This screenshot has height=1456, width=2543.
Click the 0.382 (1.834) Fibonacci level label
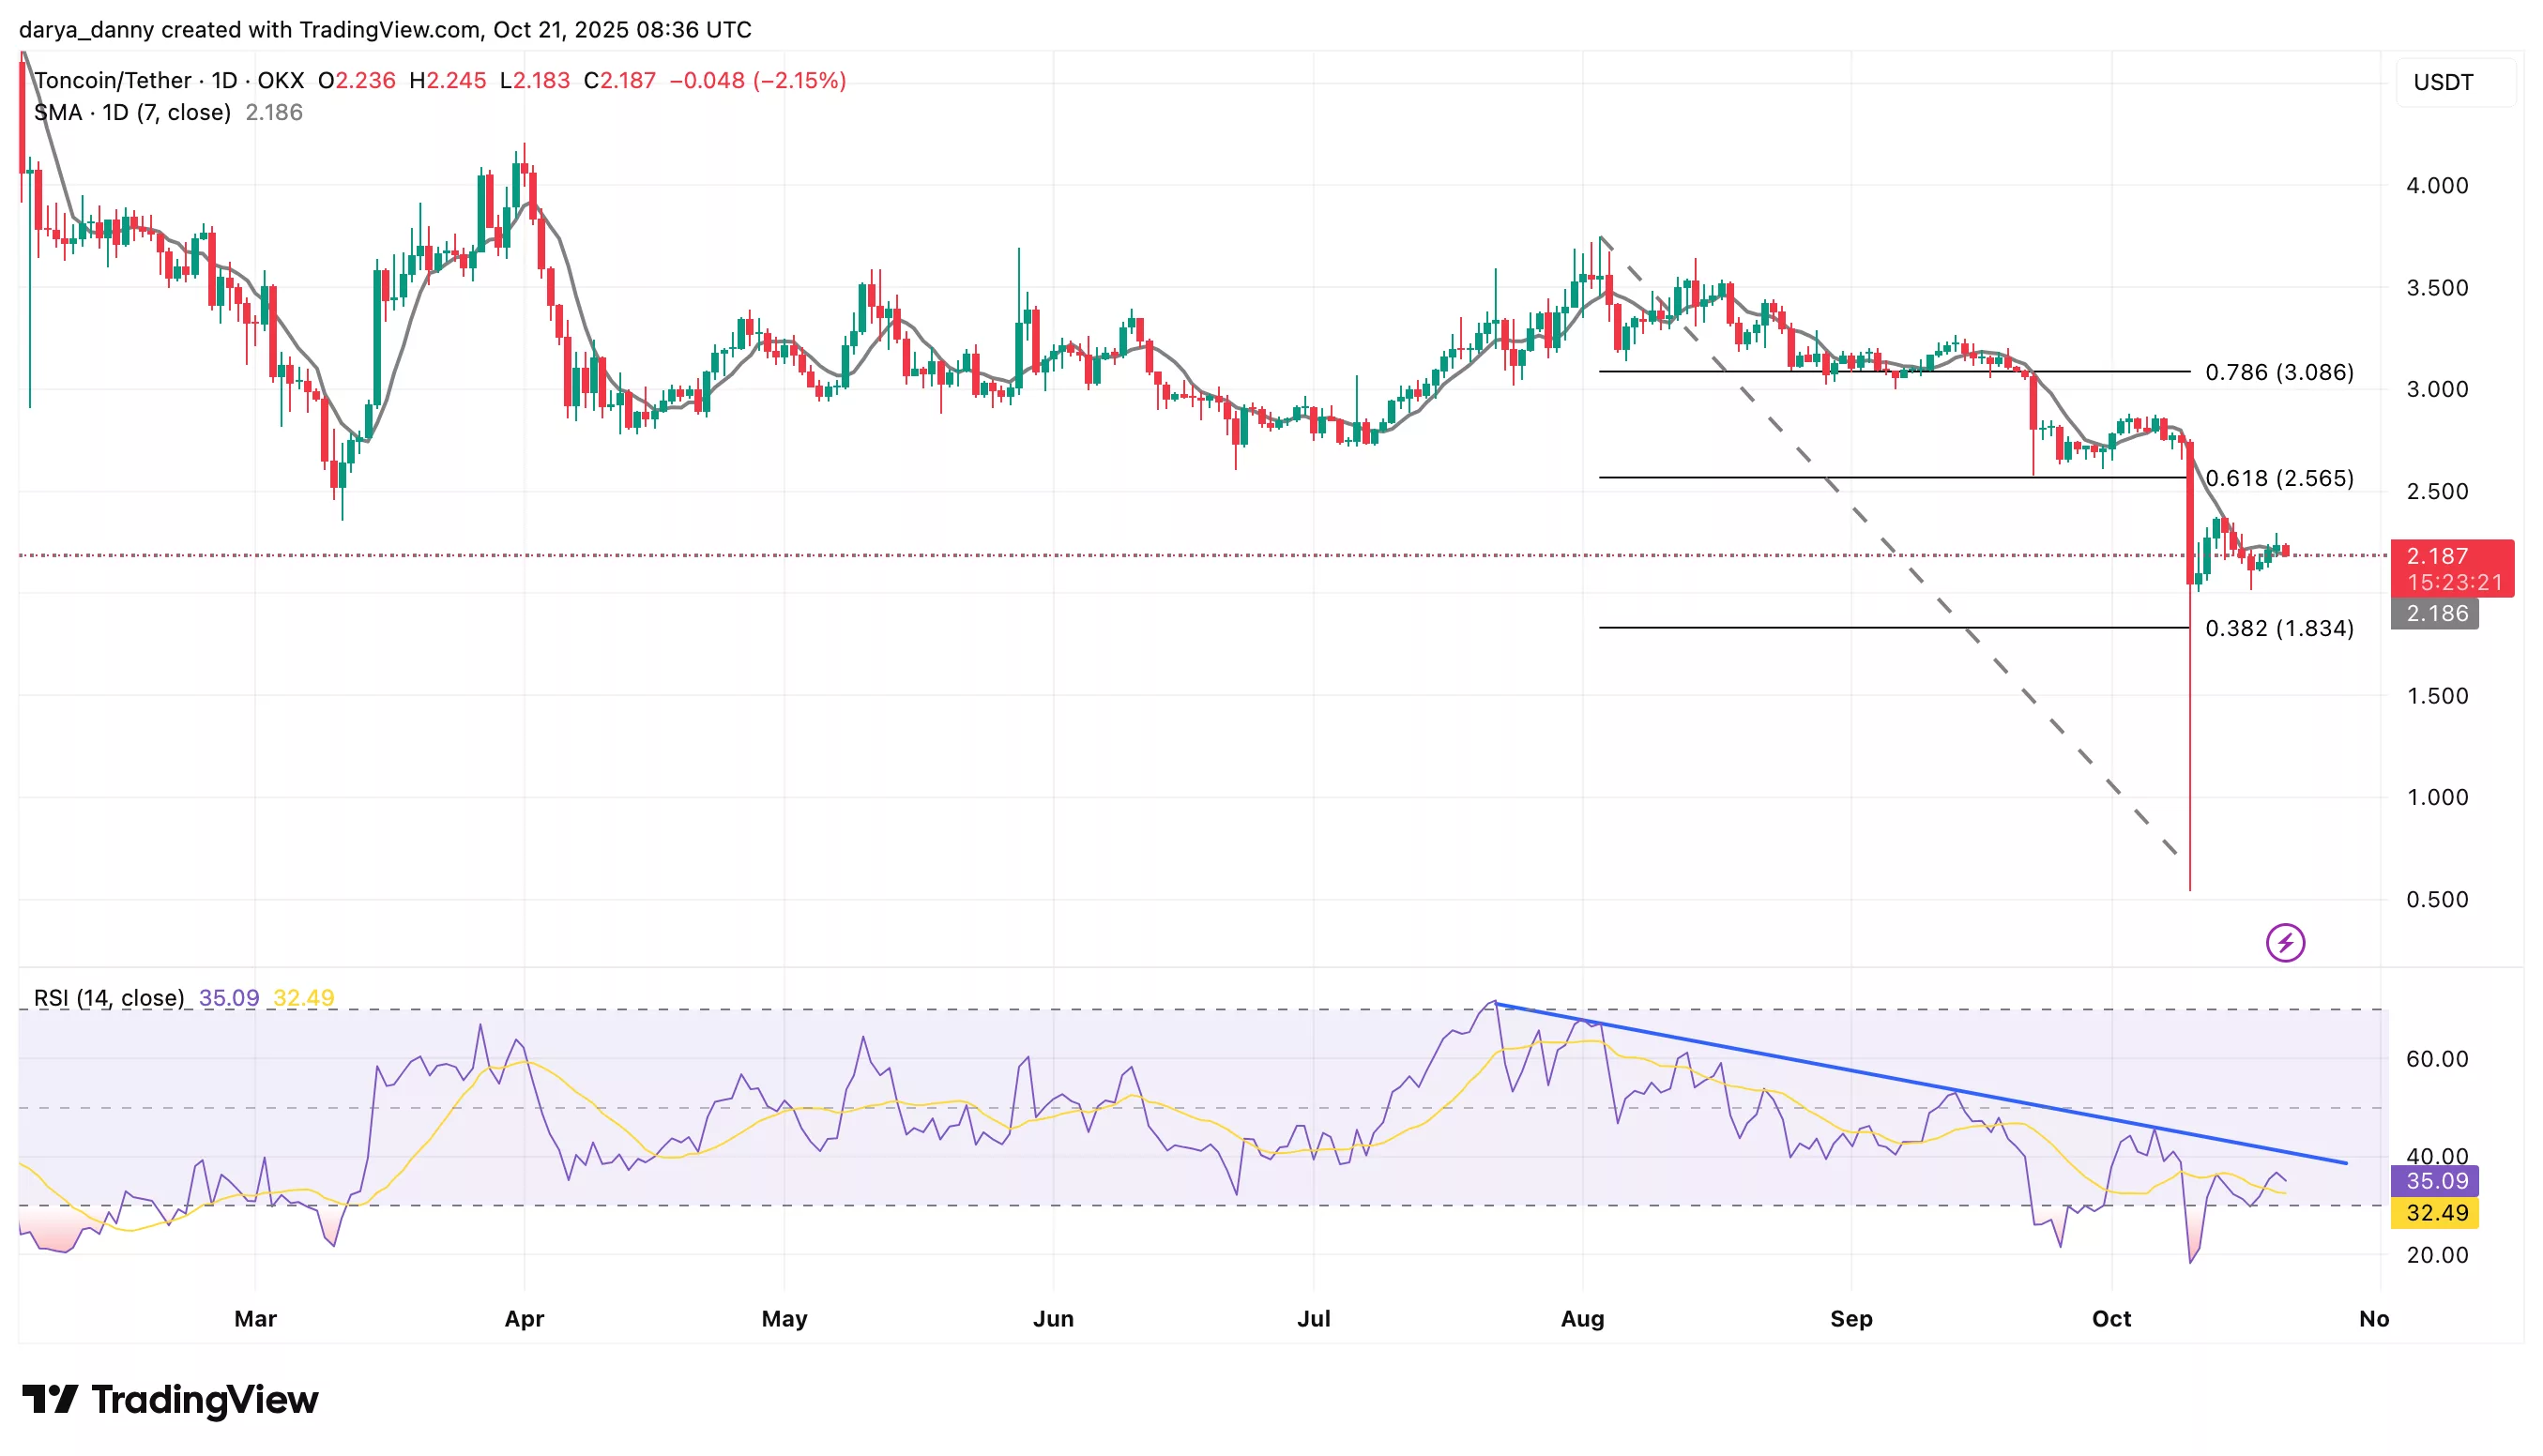[2278, 628]
